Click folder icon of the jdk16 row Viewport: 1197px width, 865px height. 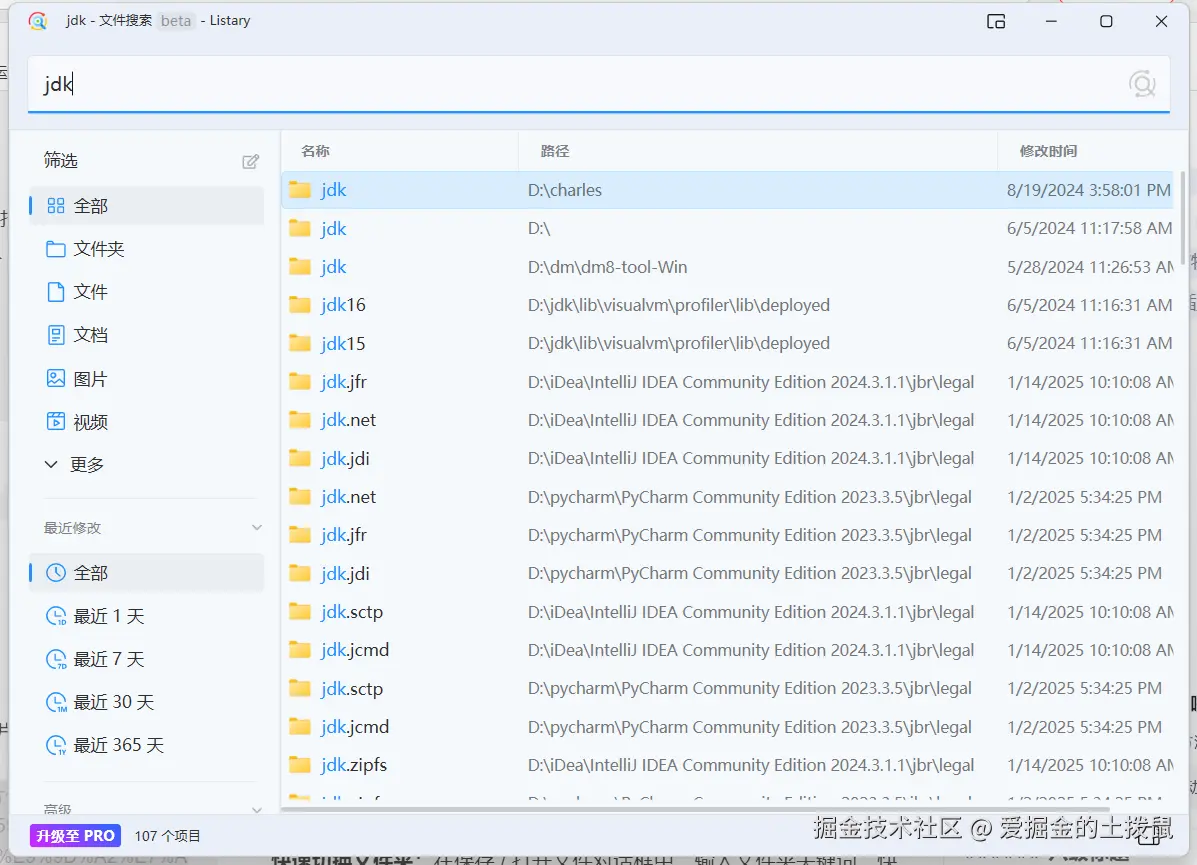click(300, 305)
